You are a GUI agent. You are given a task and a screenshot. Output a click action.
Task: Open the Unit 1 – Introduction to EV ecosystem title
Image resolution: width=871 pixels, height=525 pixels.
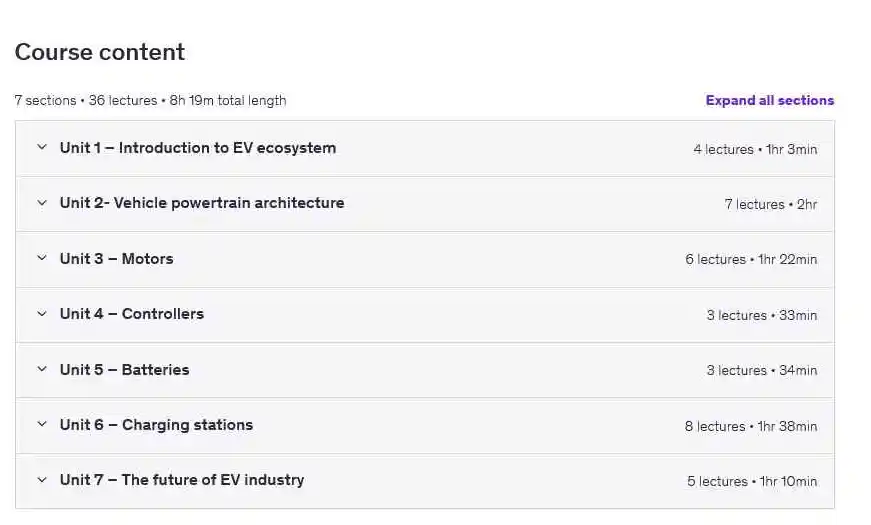(x=197, y=148)
